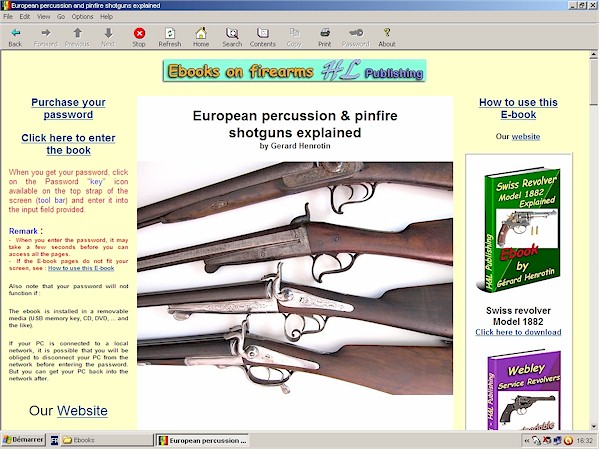
Task: Open About with the question mark icon
Action: [x=387, y=33]
